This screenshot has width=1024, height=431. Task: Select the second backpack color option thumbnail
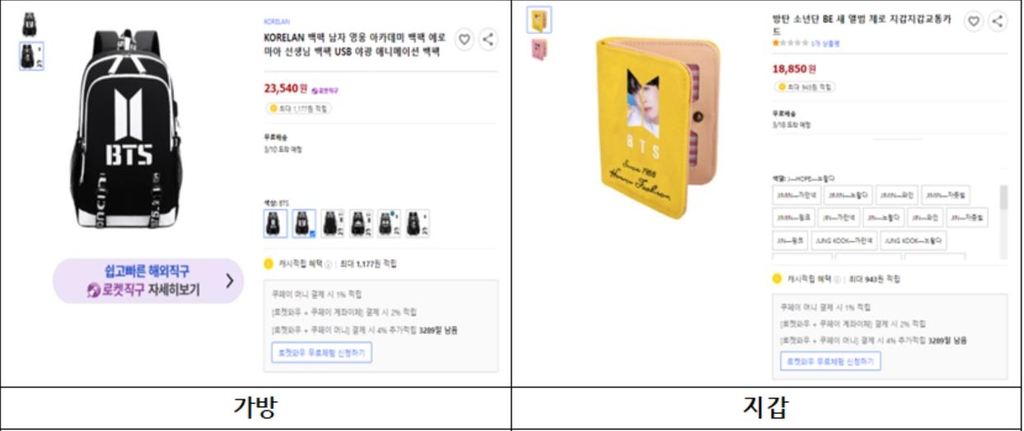click(x=304, y=223)
